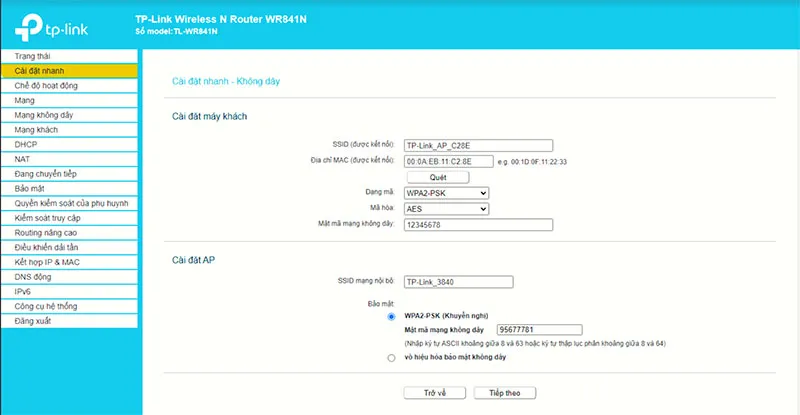The width and height of the screenshot is (800, 415).
Task: Select the disable wireless security radio option
Action: pos(391,357)
